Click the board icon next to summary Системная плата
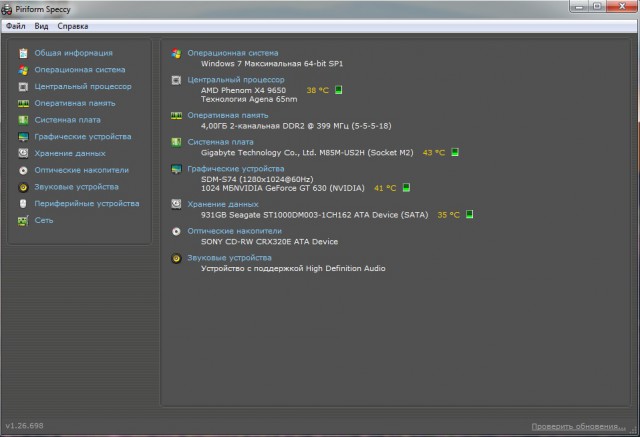Screen dimensions: 640x437 (x=176, y=142)
